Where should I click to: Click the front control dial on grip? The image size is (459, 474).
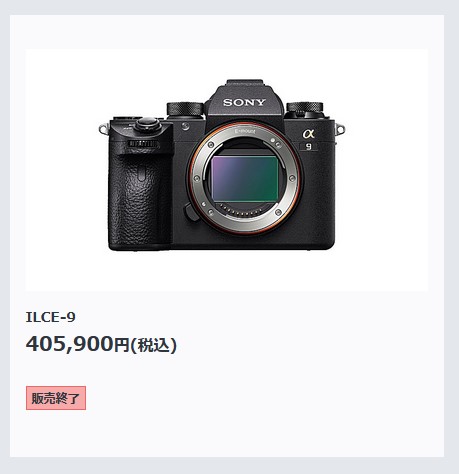click(x=143, y=144)
